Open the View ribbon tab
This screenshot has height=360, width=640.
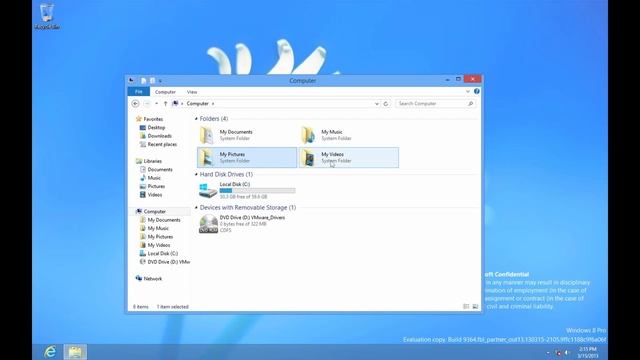click(x=192, y=92)
